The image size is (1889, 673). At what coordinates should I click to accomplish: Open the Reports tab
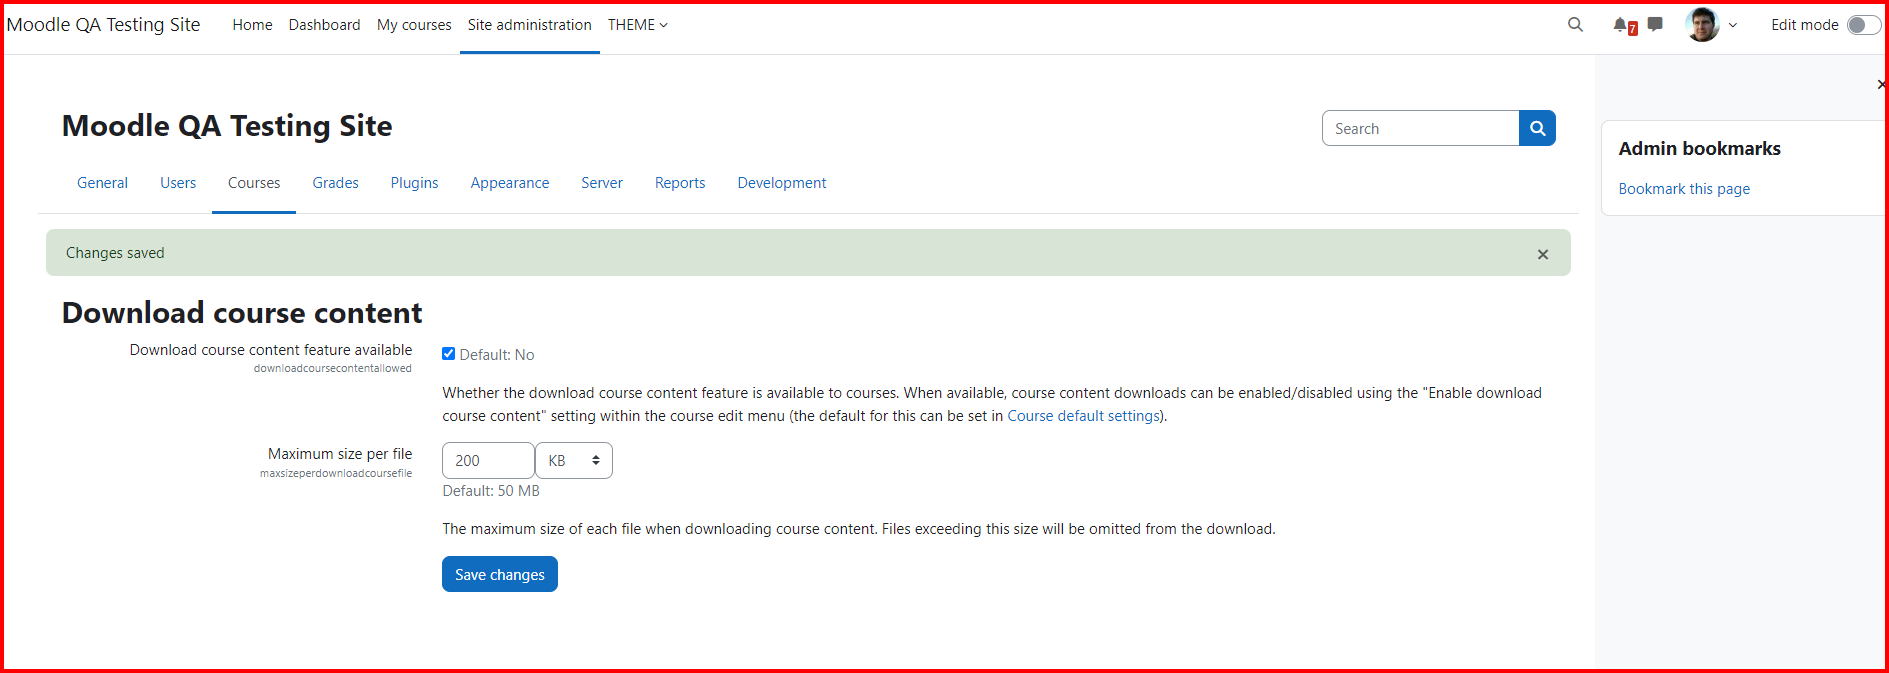680,183
